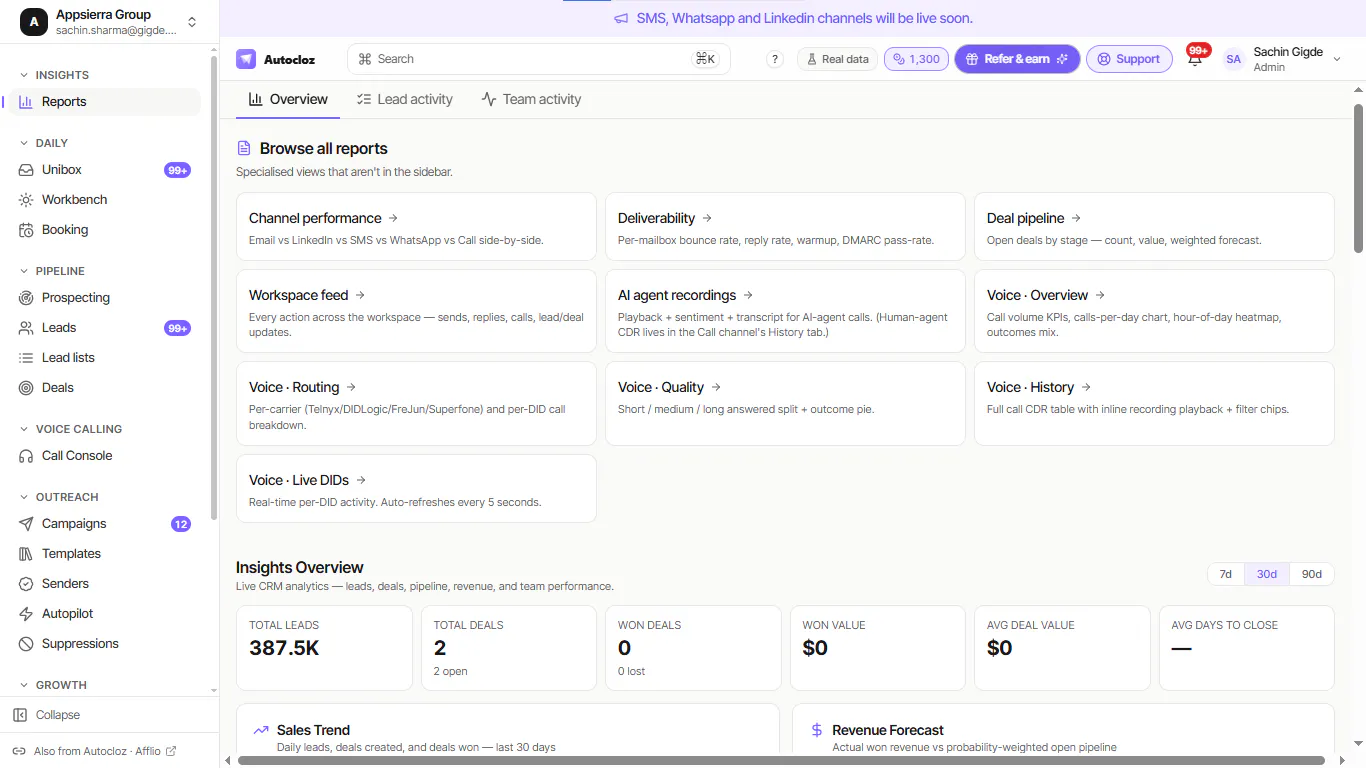Open the Workspace feed report
The height and width of the screenshot is (768, 1366).
pos(416,311)
